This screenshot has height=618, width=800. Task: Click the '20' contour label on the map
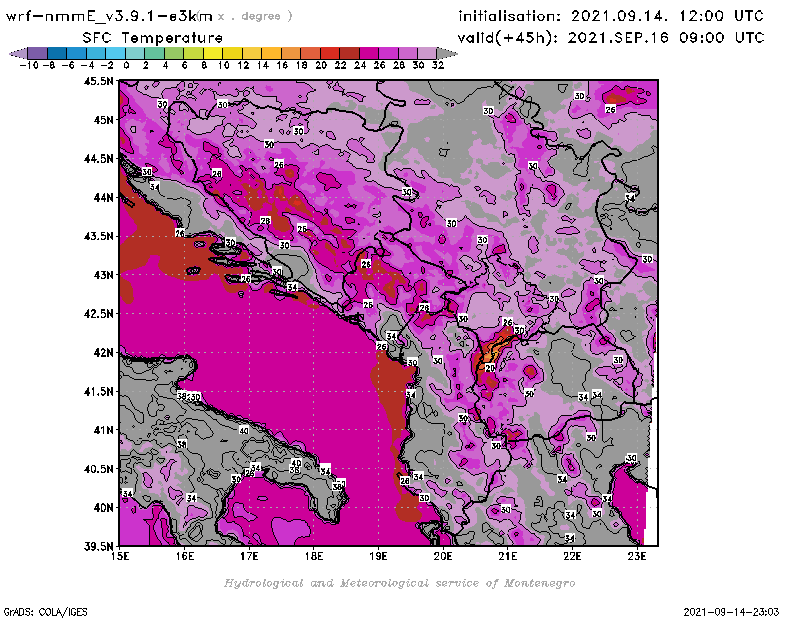(490, 368)
